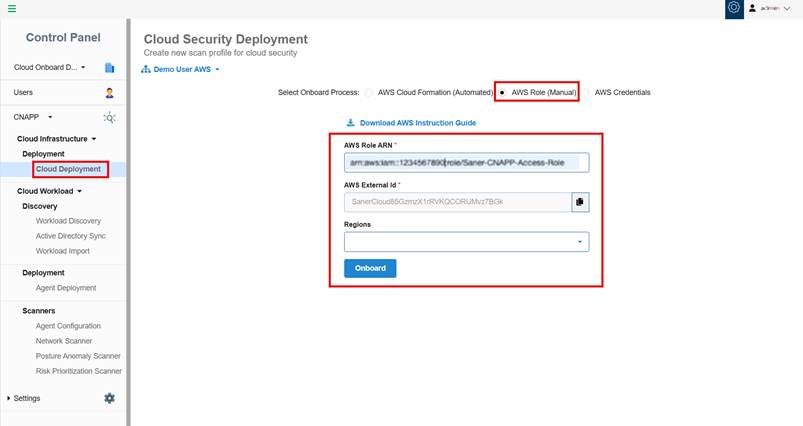
Task: Open Posture Anomaly Scanner page
Action: (x=78, y=356)
